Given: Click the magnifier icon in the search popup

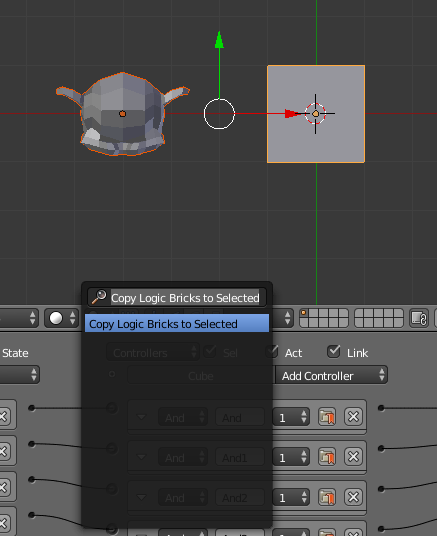Looking at the screenshot, I should tap(100, 297).
